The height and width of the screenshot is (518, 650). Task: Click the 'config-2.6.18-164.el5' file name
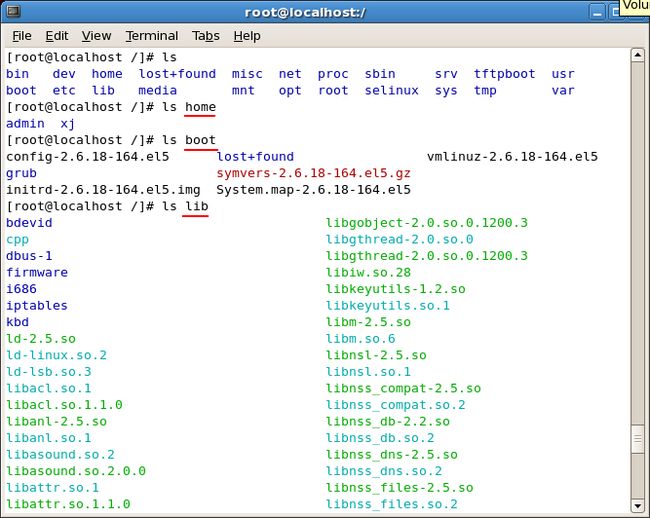coord(87,157)
